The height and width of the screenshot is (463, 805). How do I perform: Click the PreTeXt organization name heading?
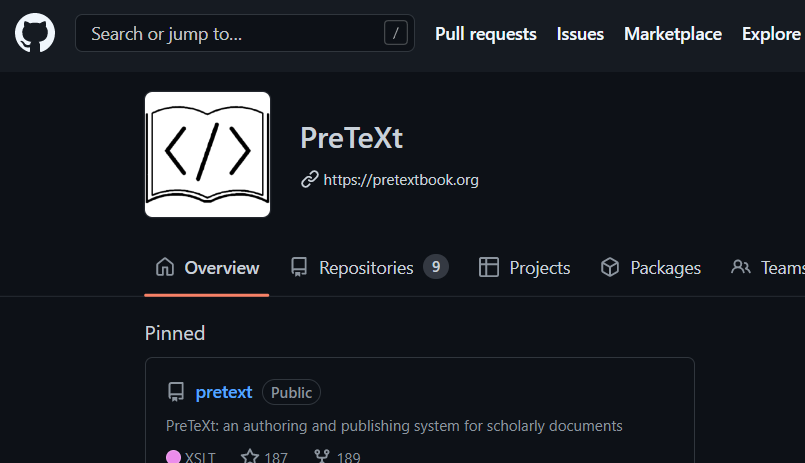click(x=352, y=138)
